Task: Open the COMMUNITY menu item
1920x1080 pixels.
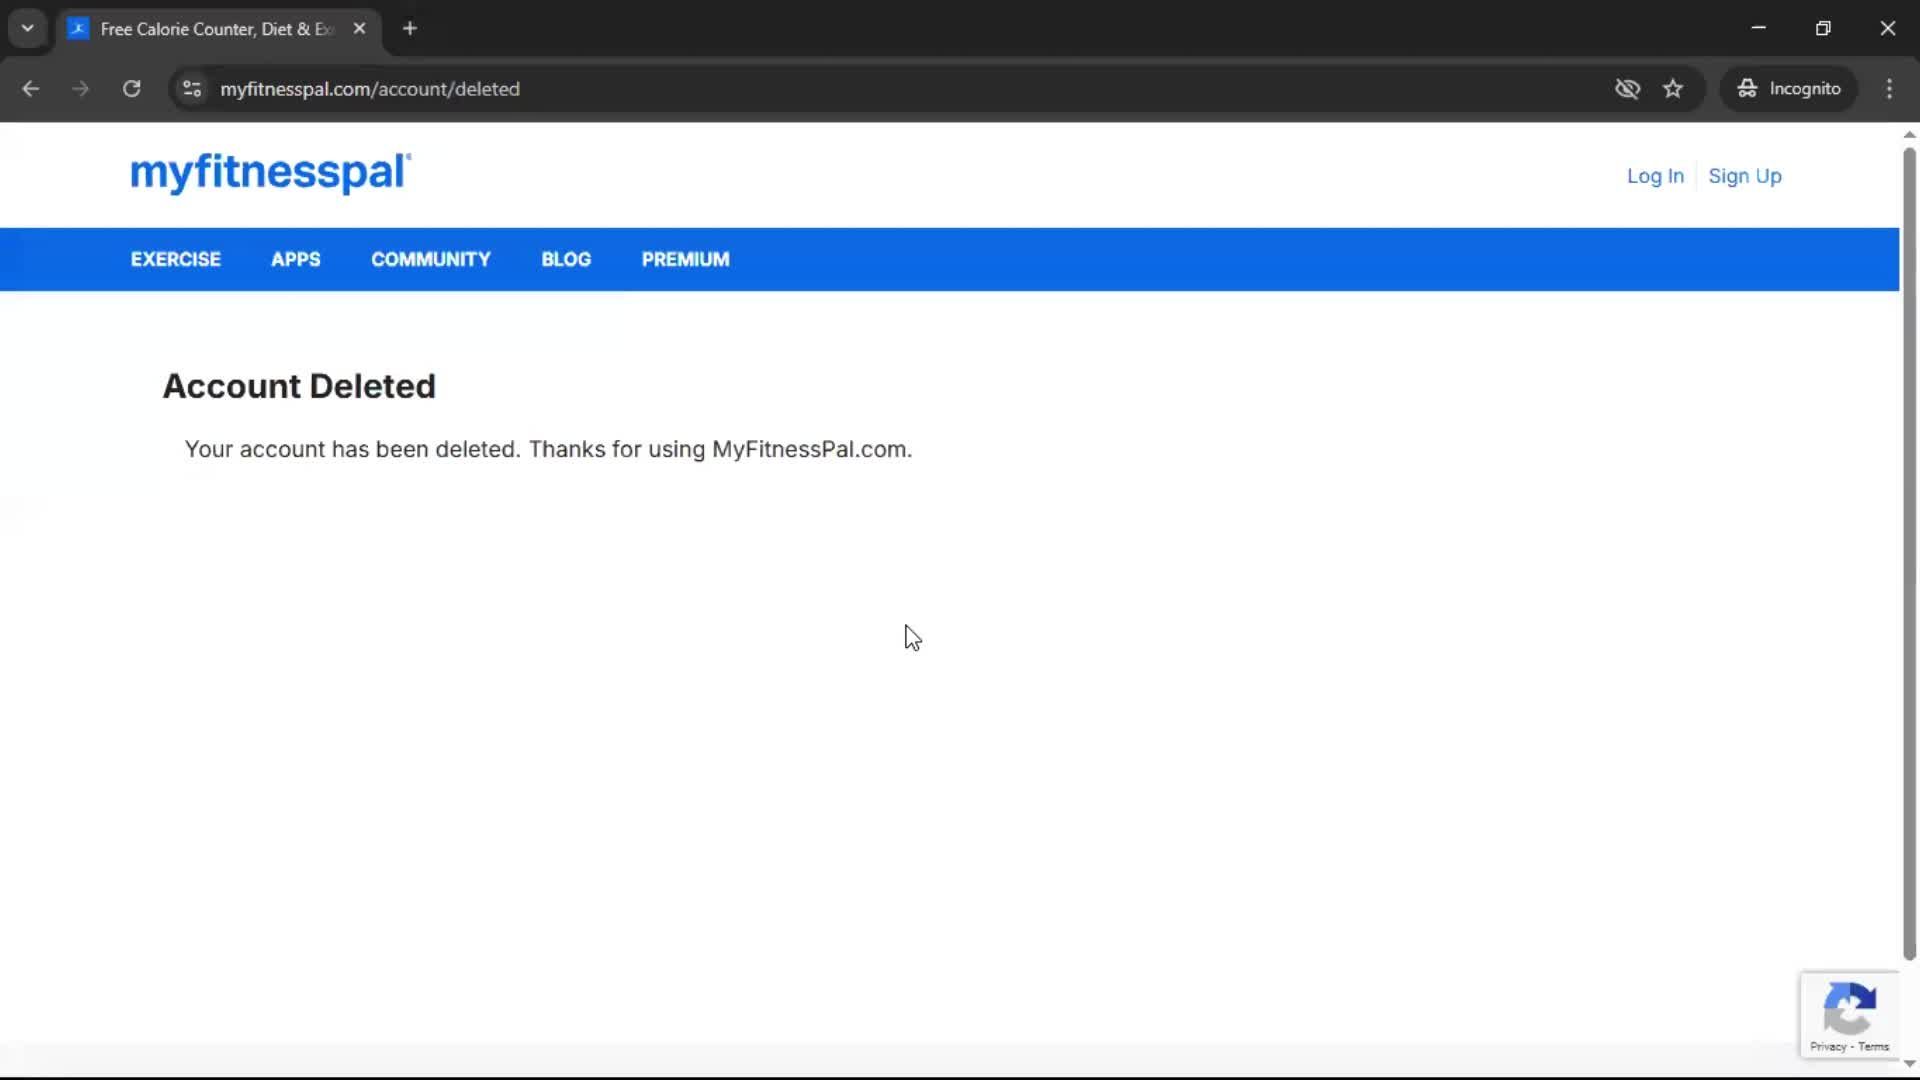Action: pos(431,260)
